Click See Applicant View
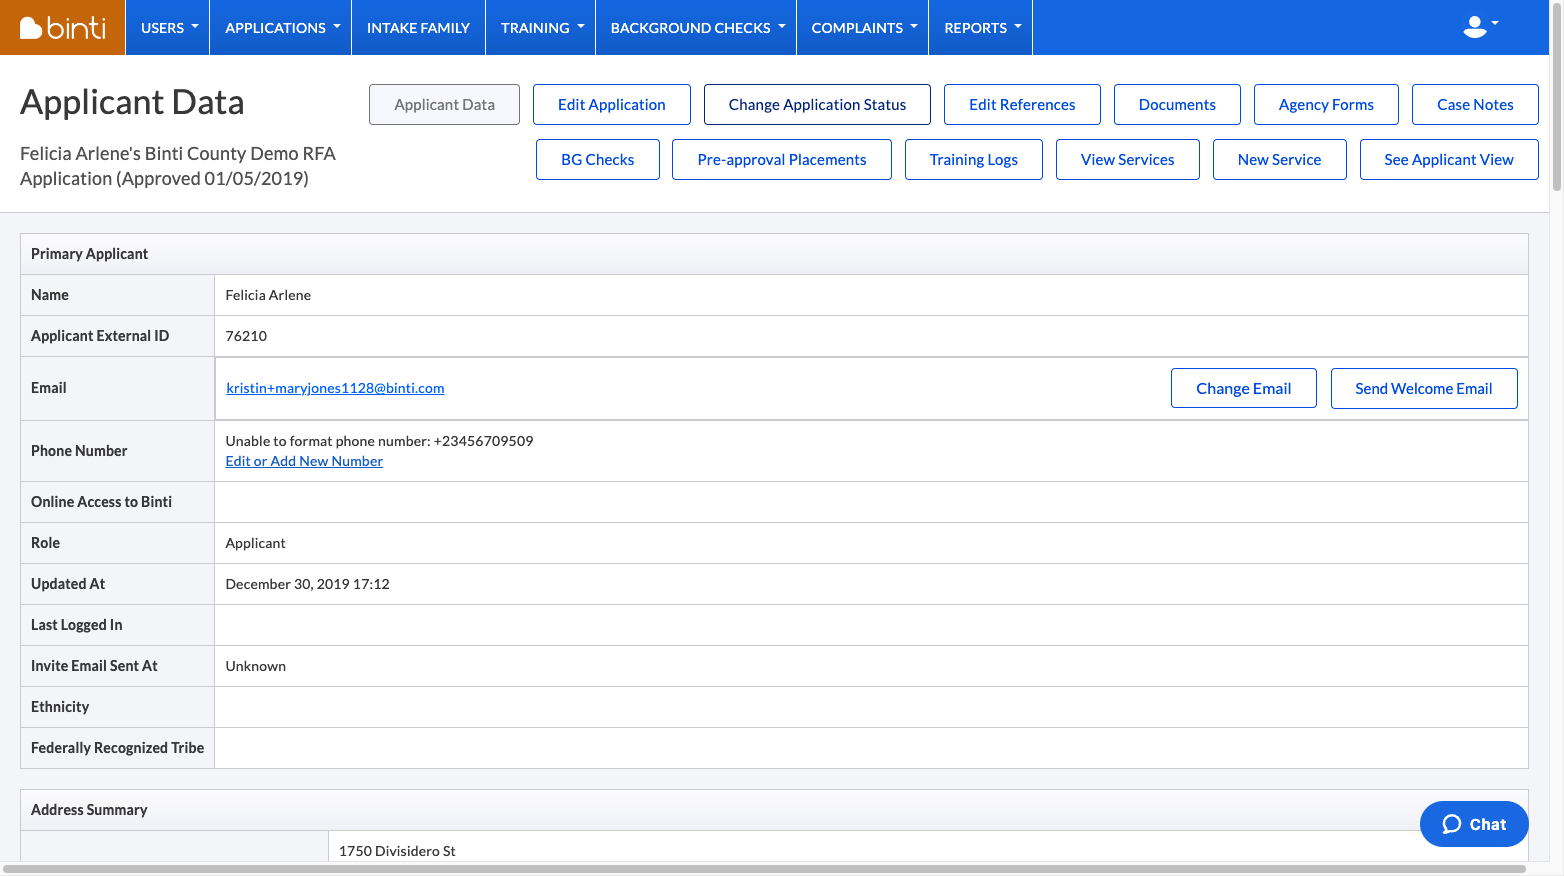This screenshot has width=1564, height=876. (x=1449, y=160)
